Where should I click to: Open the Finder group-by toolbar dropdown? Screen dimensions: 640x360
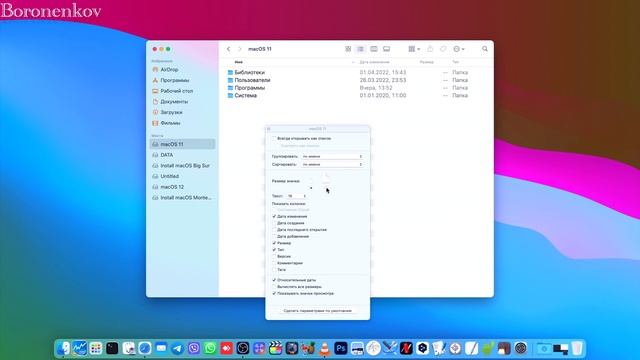click(414, 49)
